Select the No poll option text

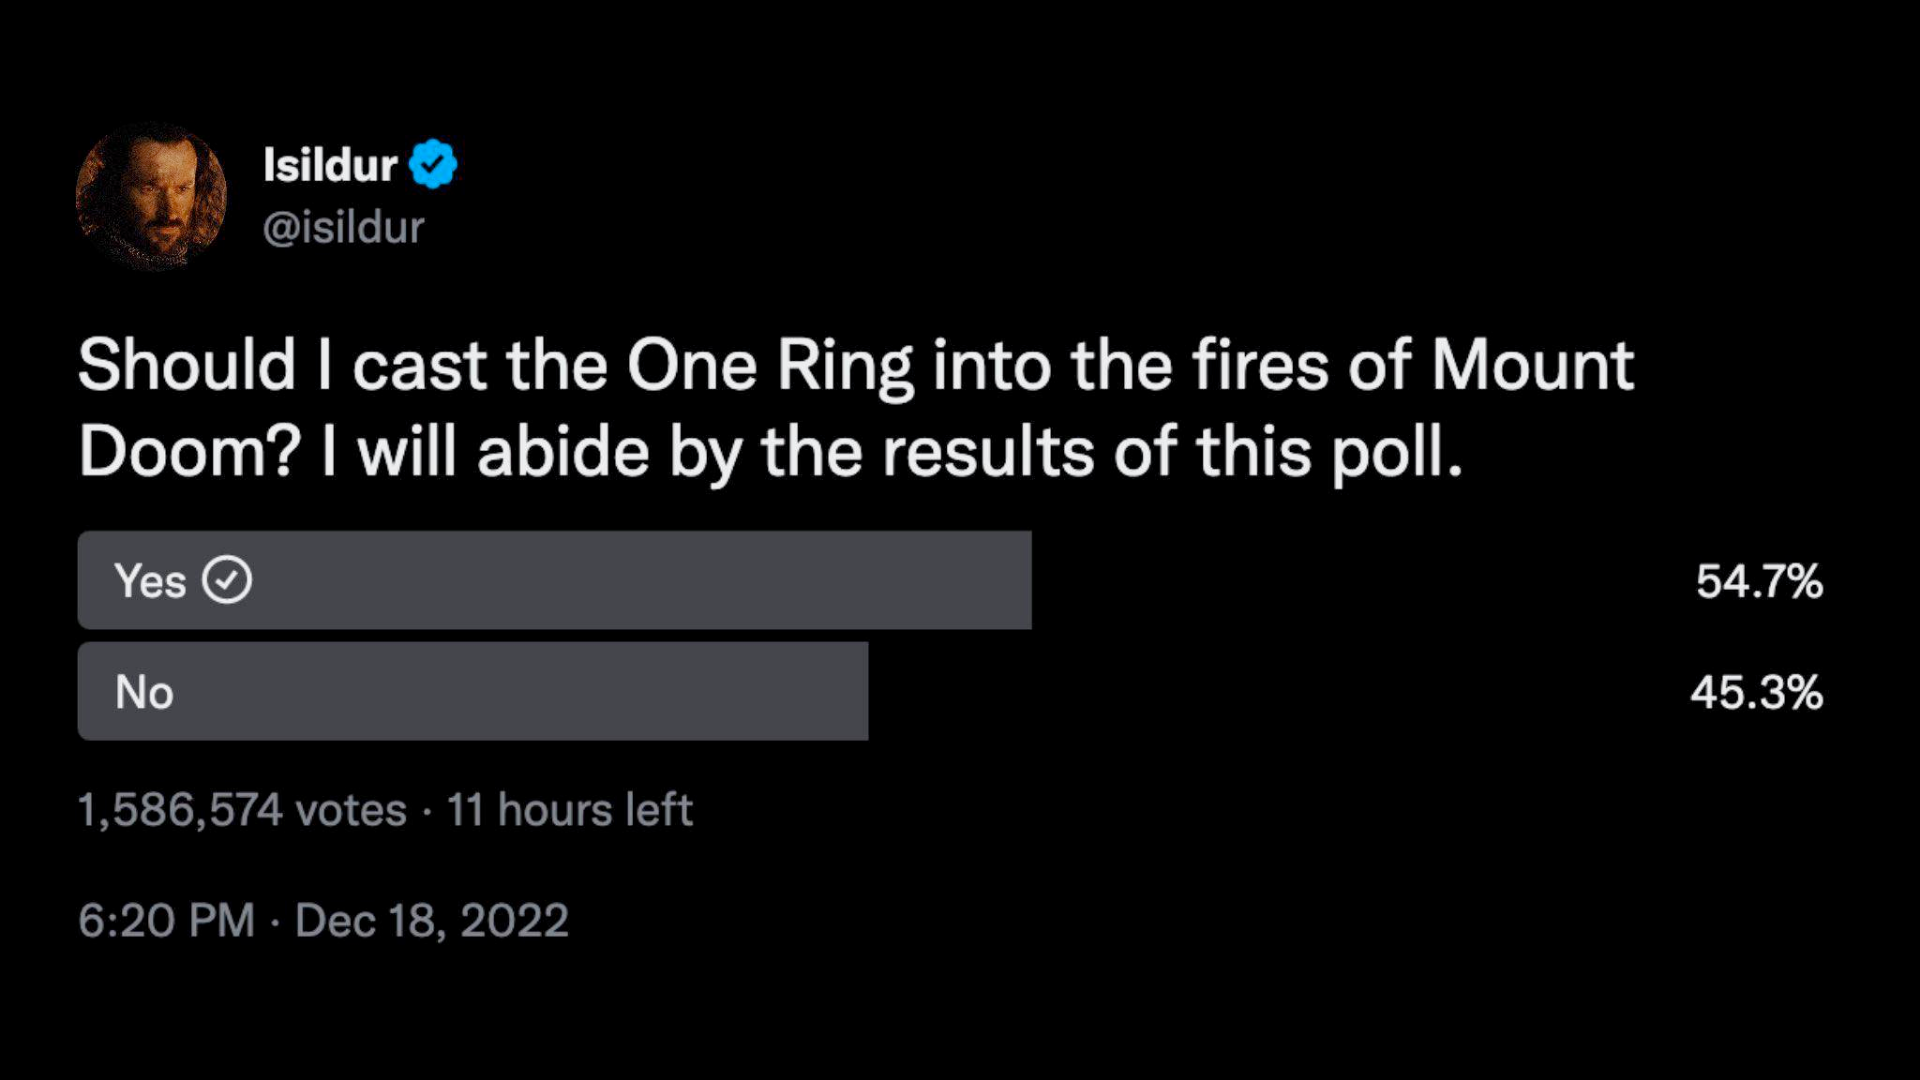tap(144, 692)
